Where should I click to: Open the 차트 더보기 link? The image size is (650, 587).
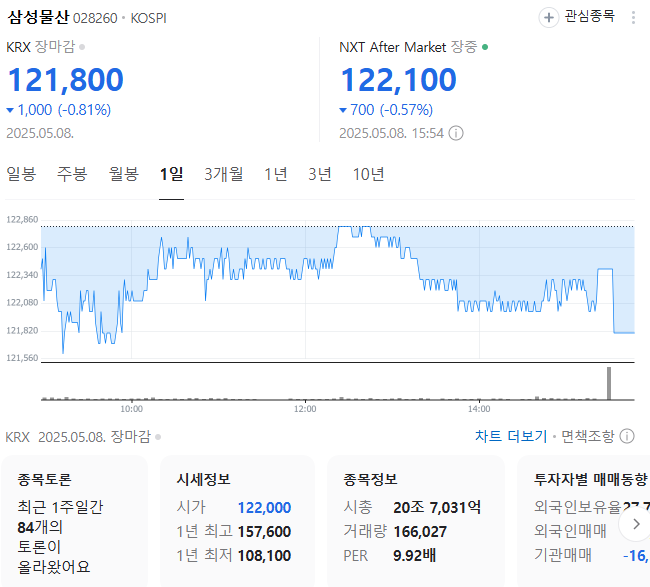coord(511,436)
